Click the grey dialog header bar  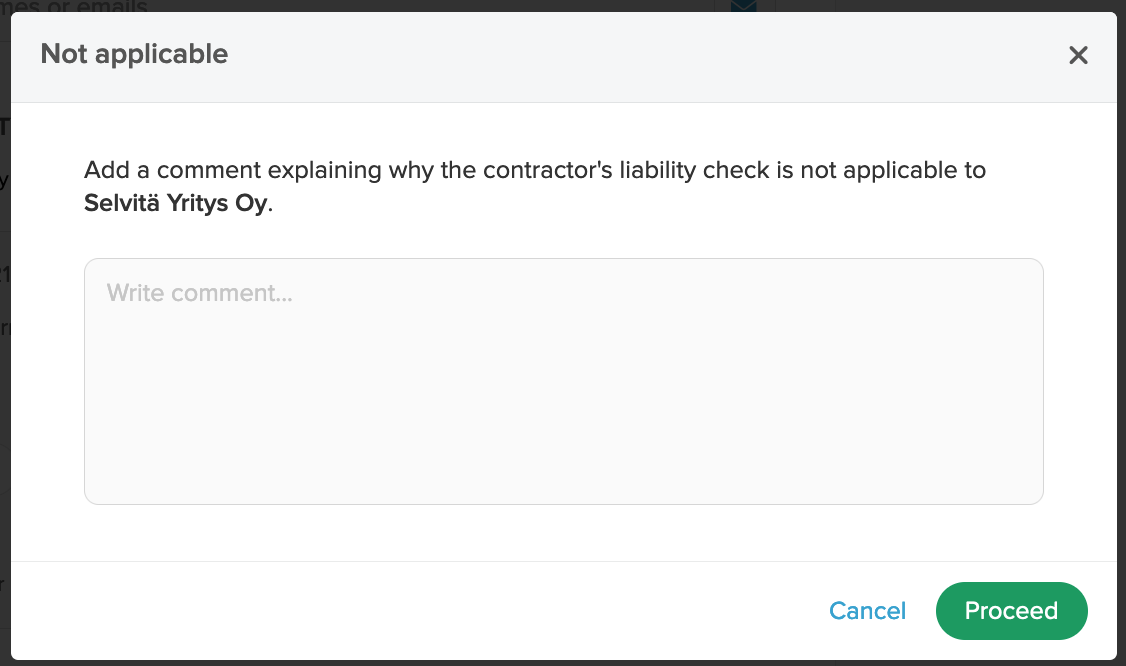pos(564,57)
